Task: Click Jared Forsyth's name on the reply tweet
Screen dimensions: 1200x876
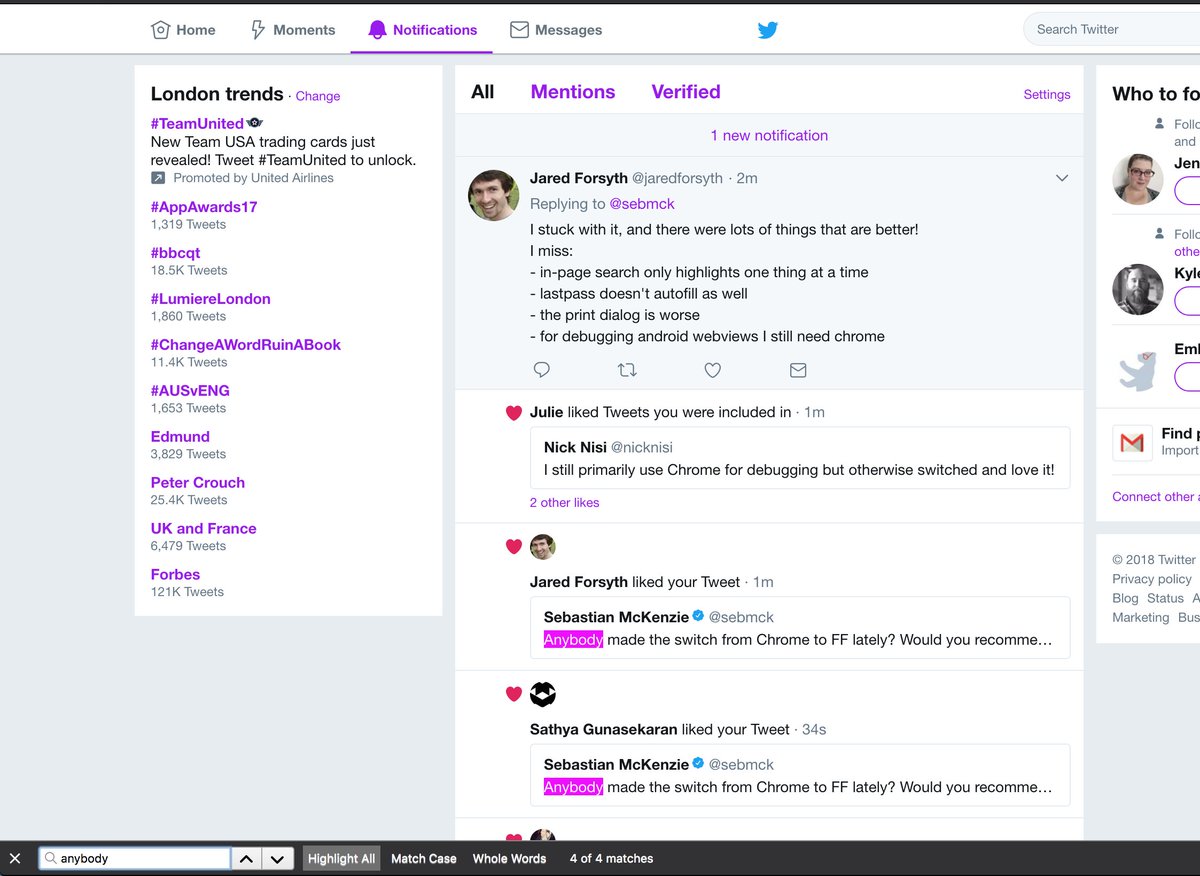Action: pyautogui.click(x=579, y=178)
